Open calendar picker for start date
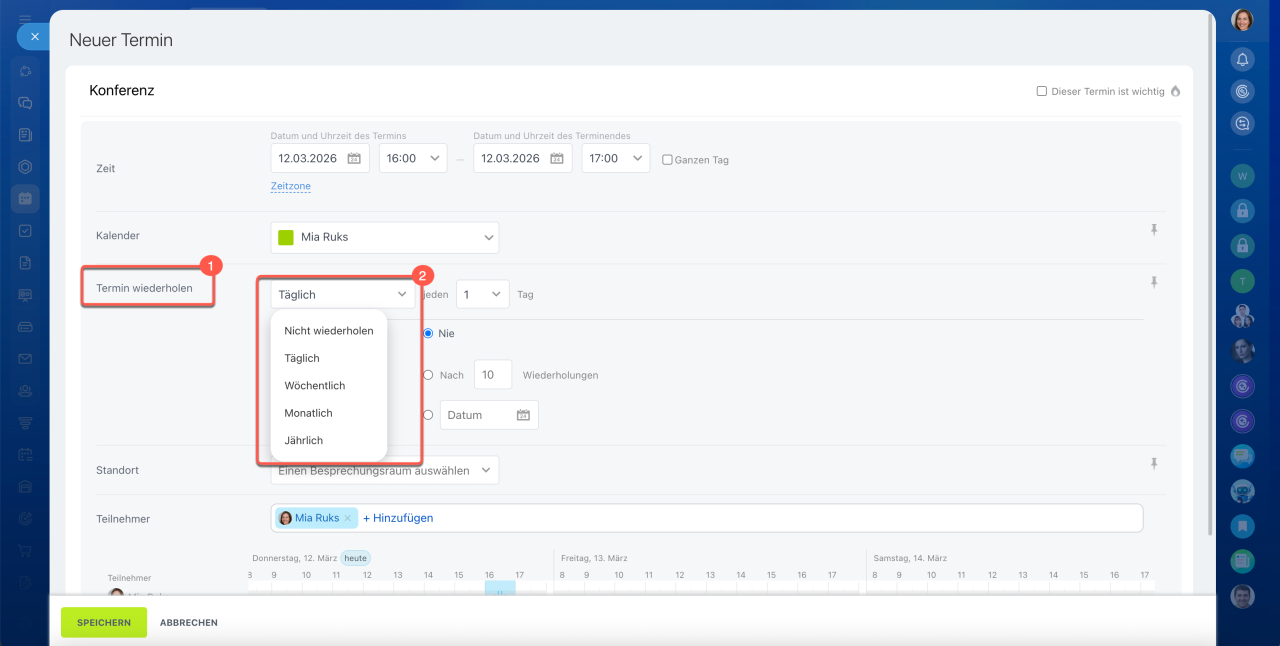This screenshot has width=1280, height=646. pyautogui.click(x=354, y=158)
